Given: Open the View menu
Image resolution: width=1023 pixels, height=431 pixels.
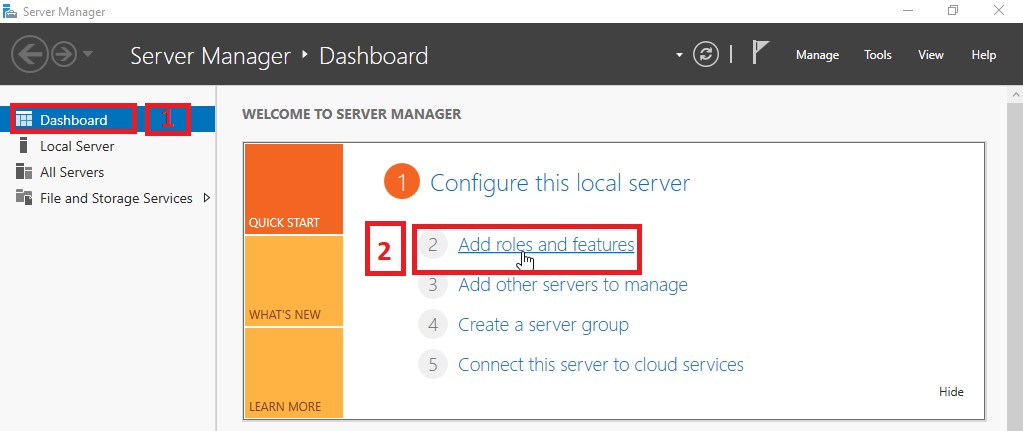Looking at the screenshot, I should 930,55.
